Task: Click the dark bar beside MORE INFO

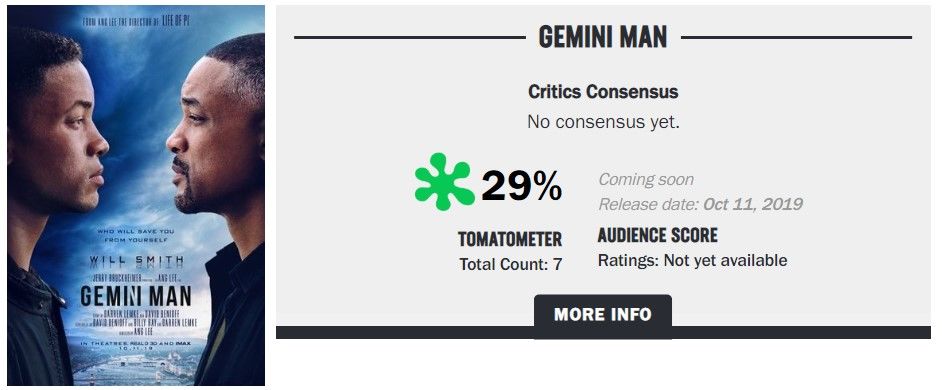Action: coord(405,332)
